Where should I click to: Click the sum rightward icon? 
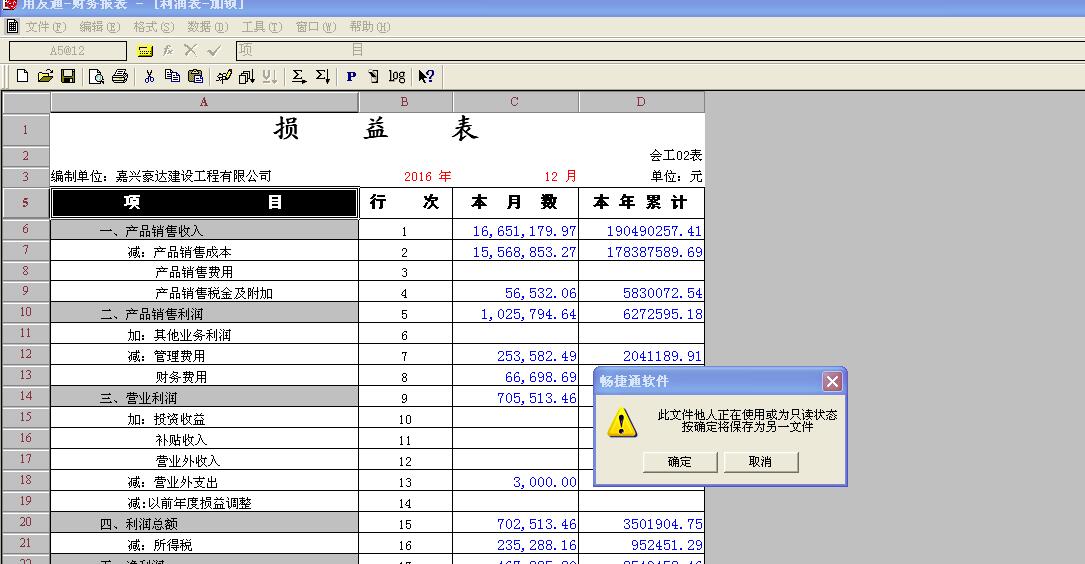tap(299, 76)
